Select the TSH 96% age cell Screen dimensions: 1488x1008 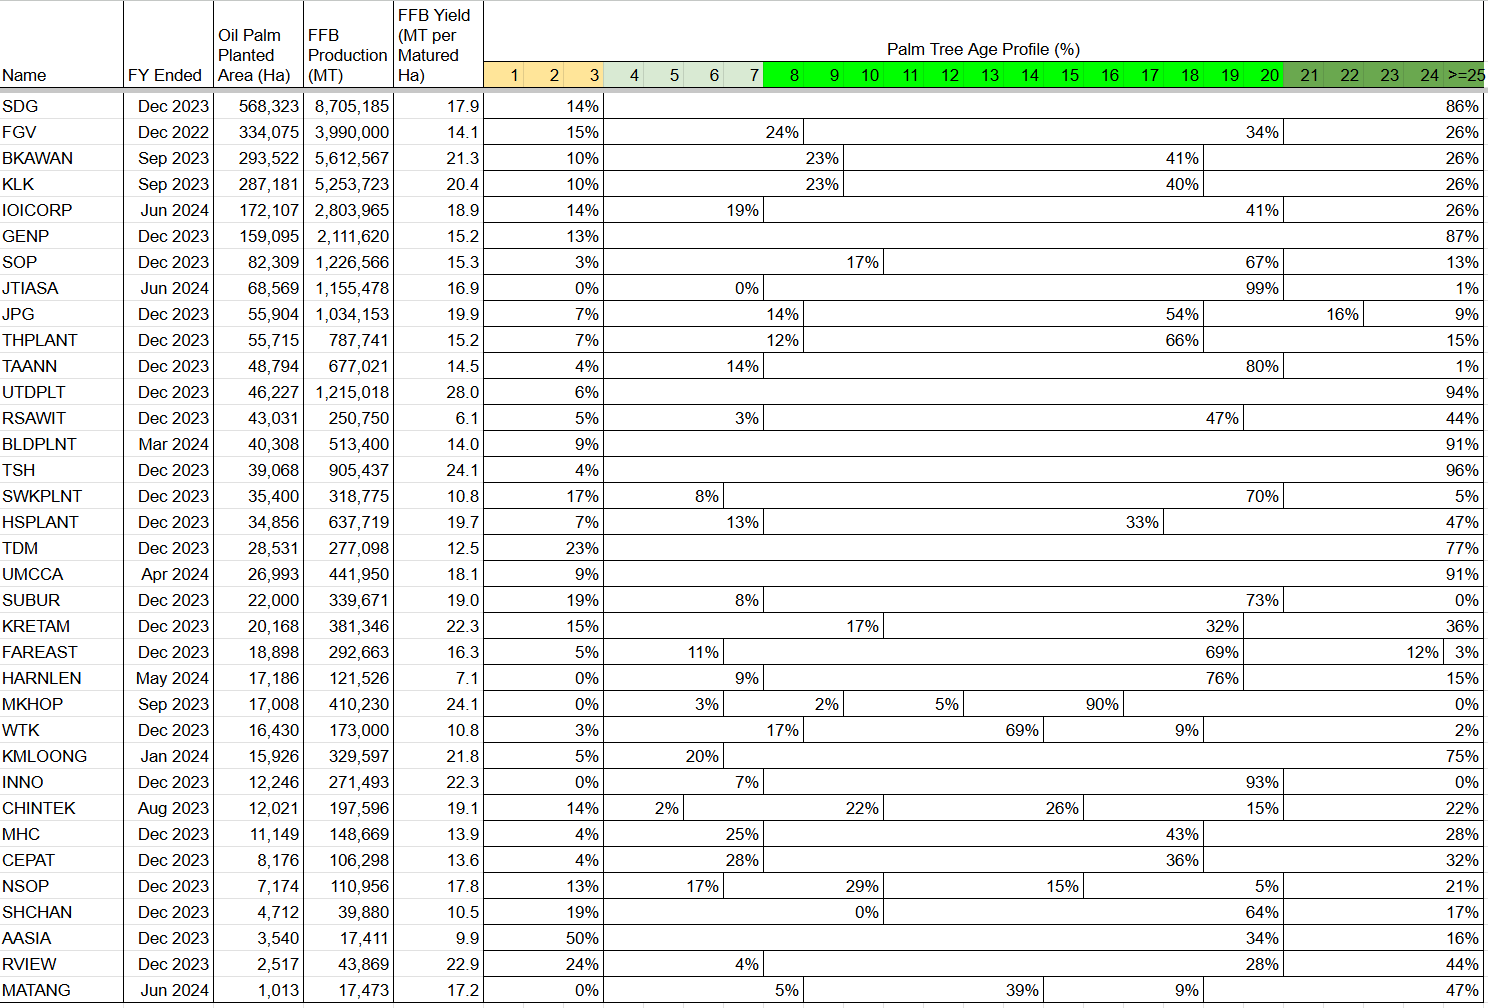[1044, 470]
